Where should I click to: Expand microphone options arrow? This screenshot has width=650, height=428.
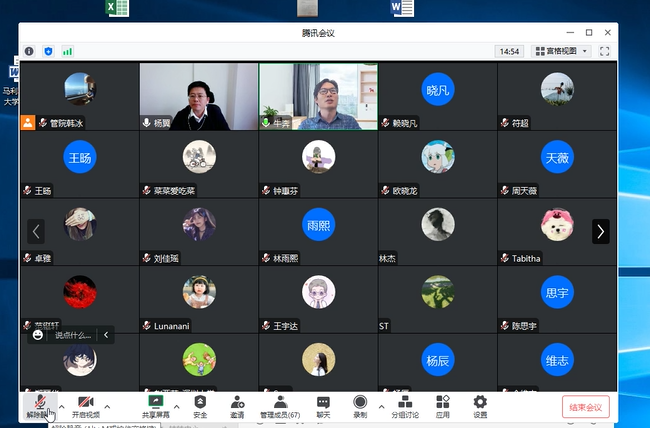click(60, 406)
